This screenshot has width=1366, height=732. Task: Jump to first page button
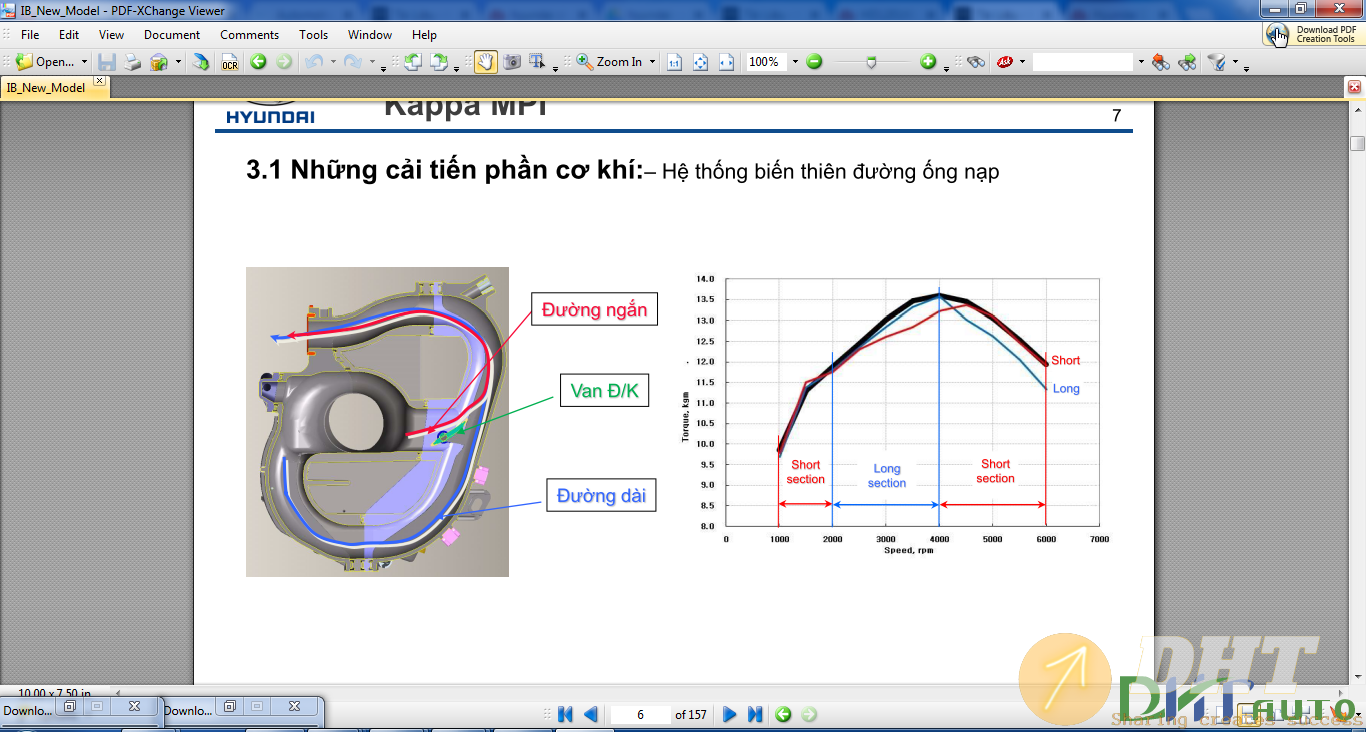(x=565, y=714)
